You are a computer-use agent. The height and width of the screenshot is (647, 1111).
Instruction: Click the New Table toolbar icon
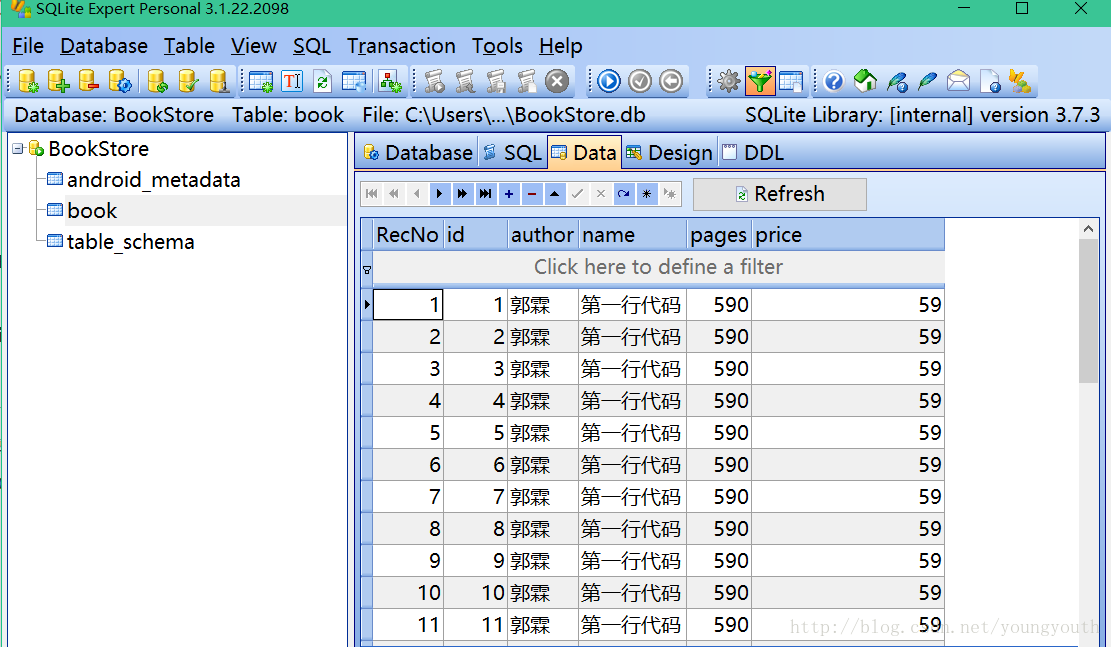coord(261,81)
